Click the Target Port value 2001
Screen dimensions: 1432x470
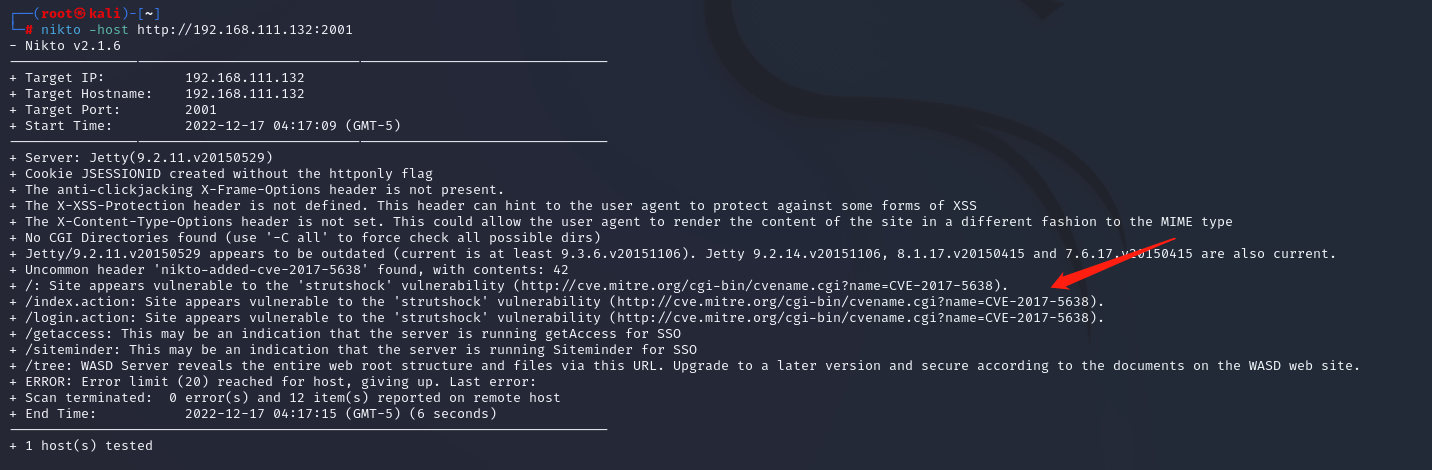[x=201, y=109]
